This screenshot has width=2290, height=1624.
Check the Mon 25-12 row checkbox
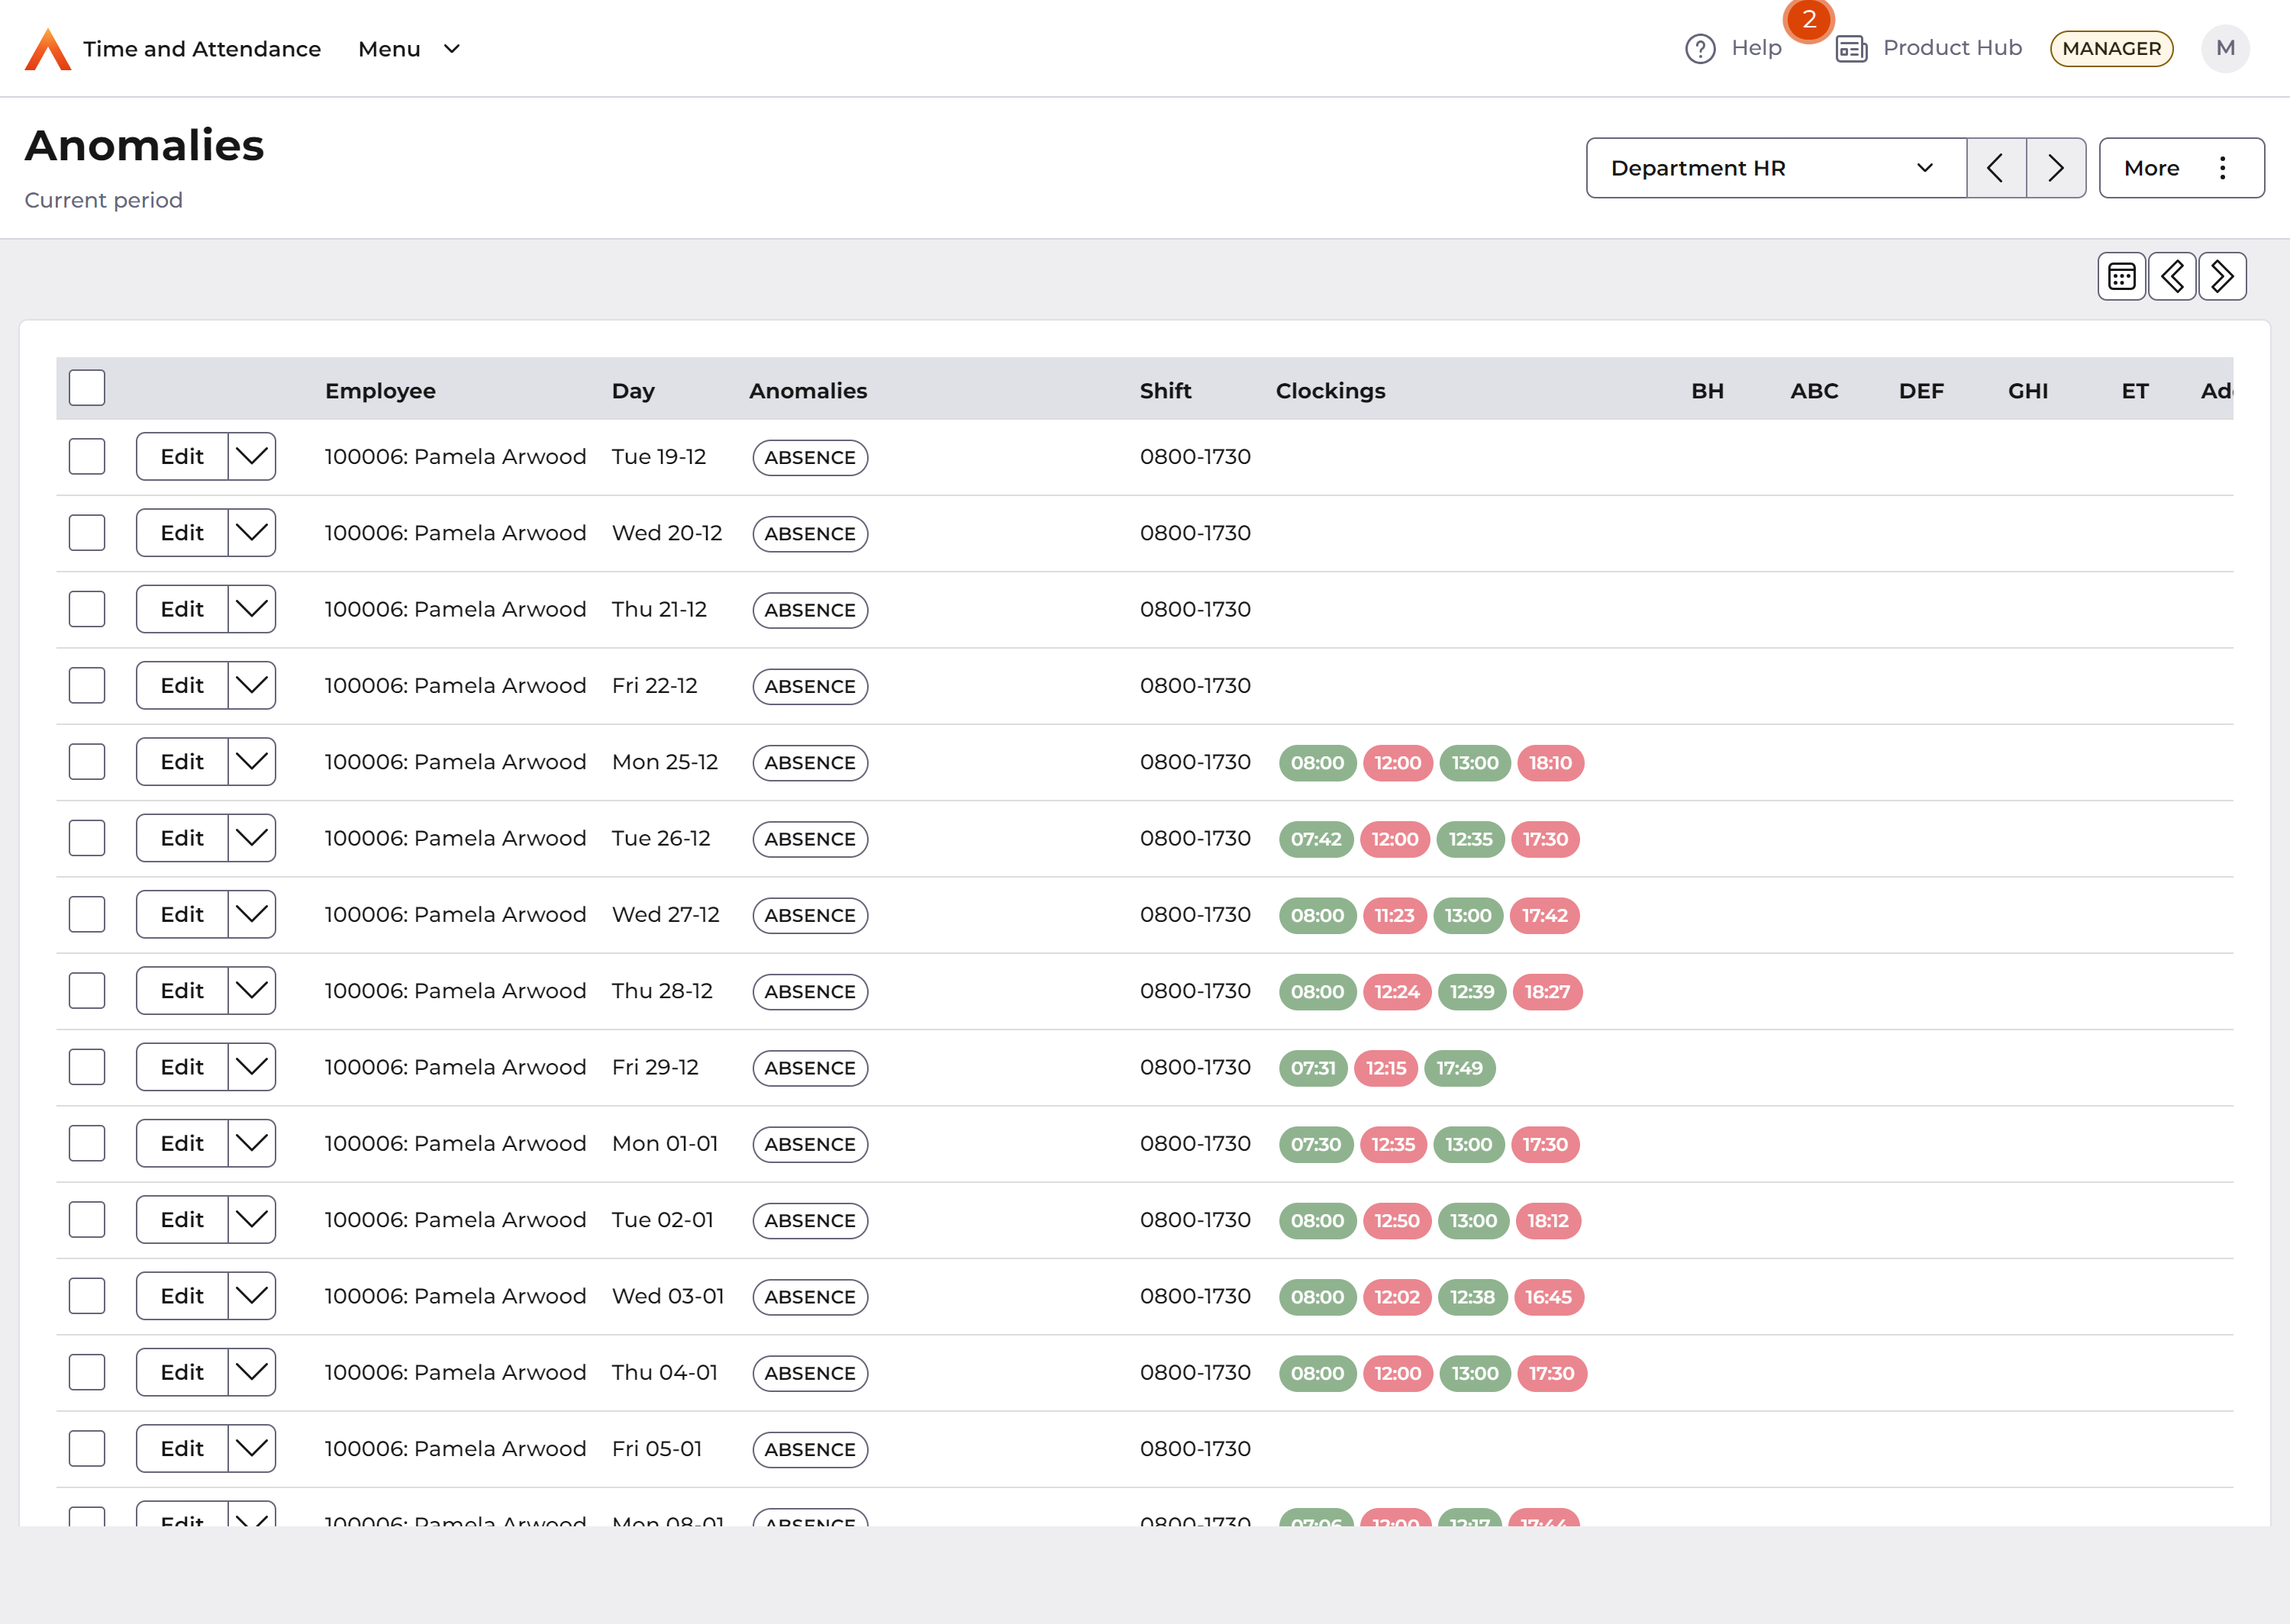(x=87, y=762)
